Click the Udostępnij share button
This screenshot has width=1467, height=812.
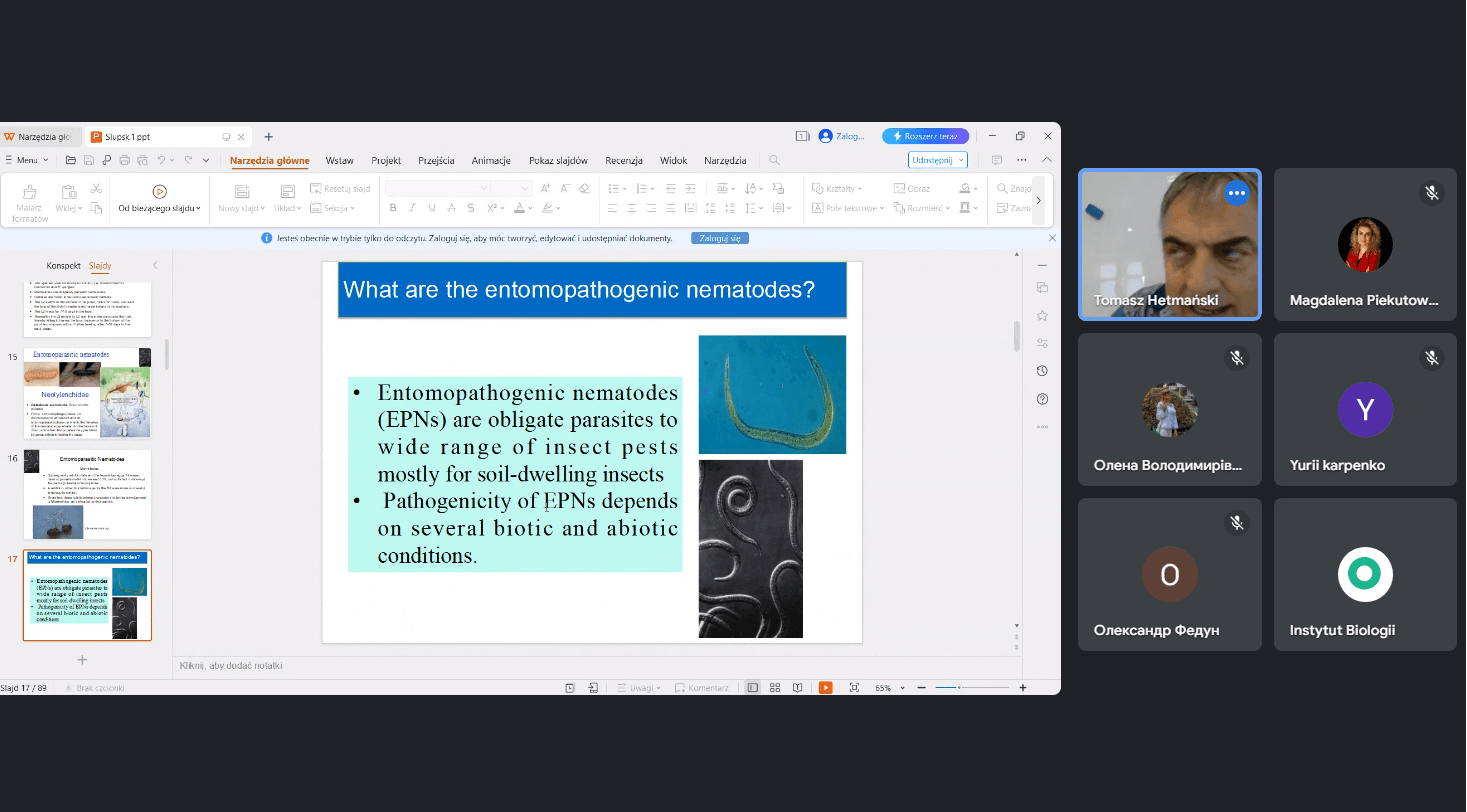(x=937, y=160)
